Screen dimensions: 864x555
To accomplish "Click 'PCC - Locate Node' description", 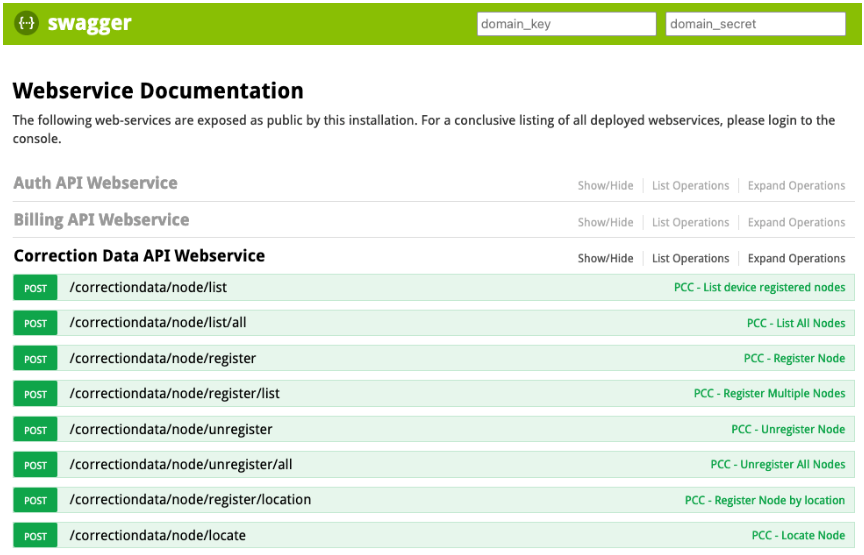I will tap(798, 536).
